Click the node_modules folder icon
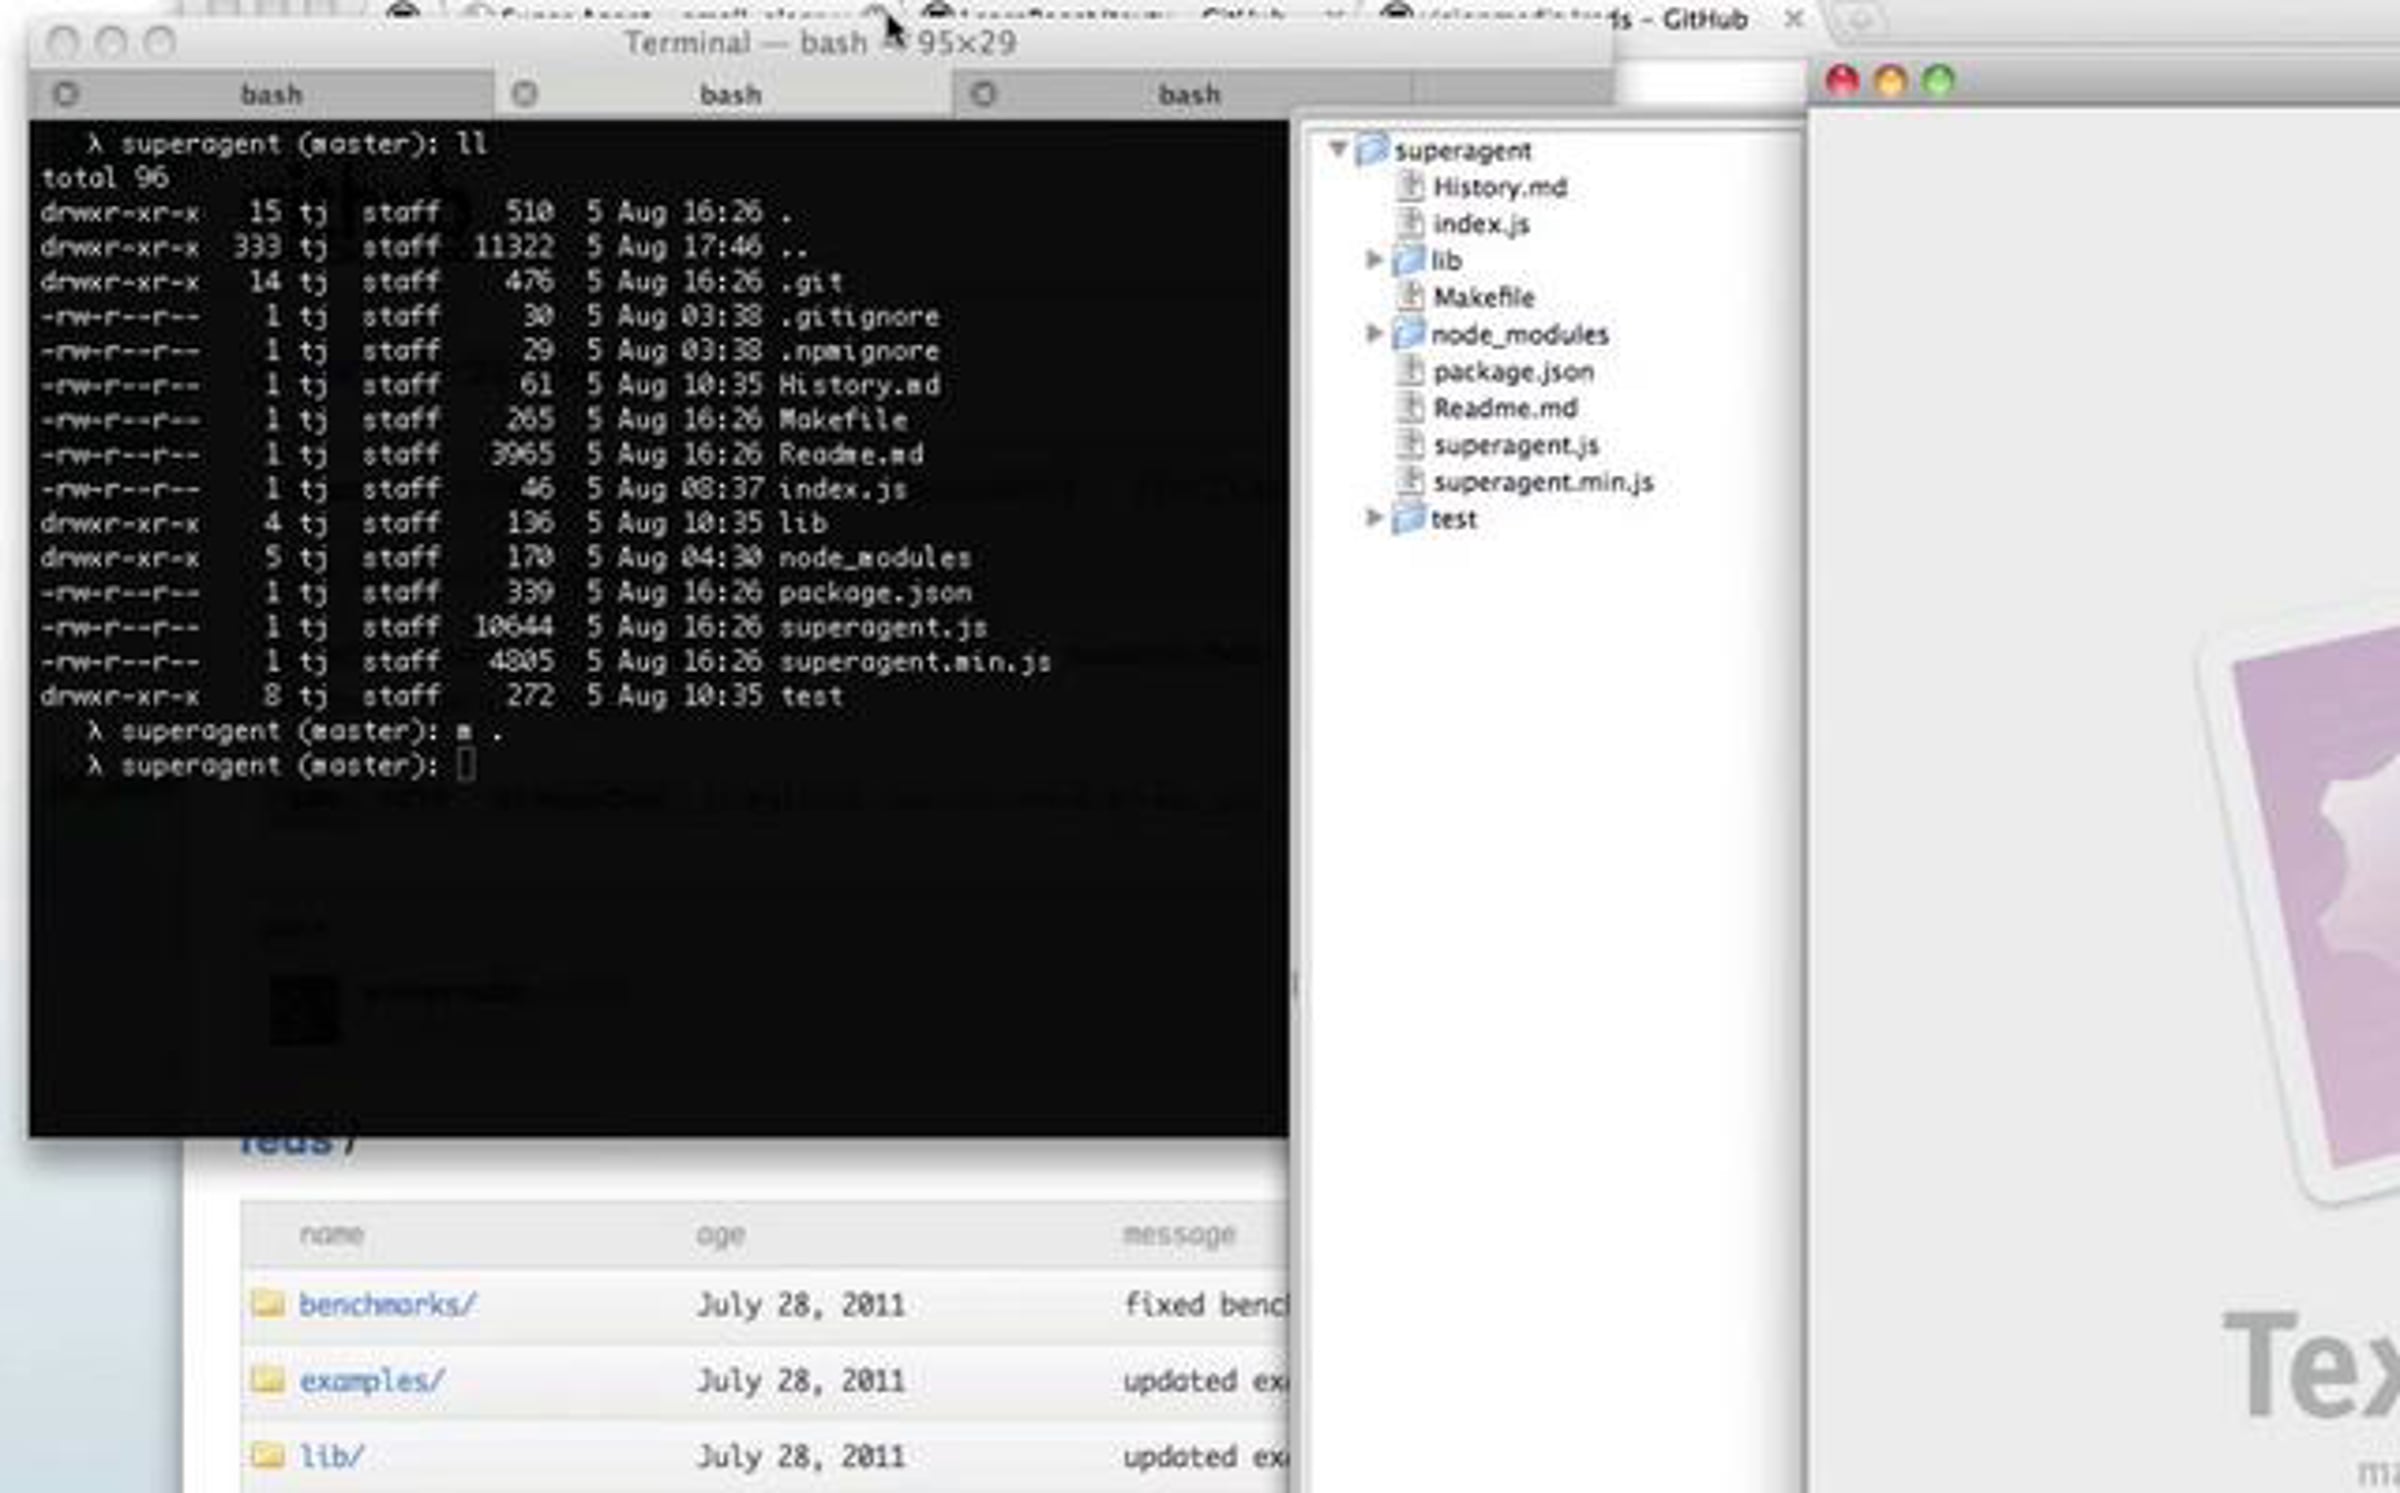 tap(1408, 334)
